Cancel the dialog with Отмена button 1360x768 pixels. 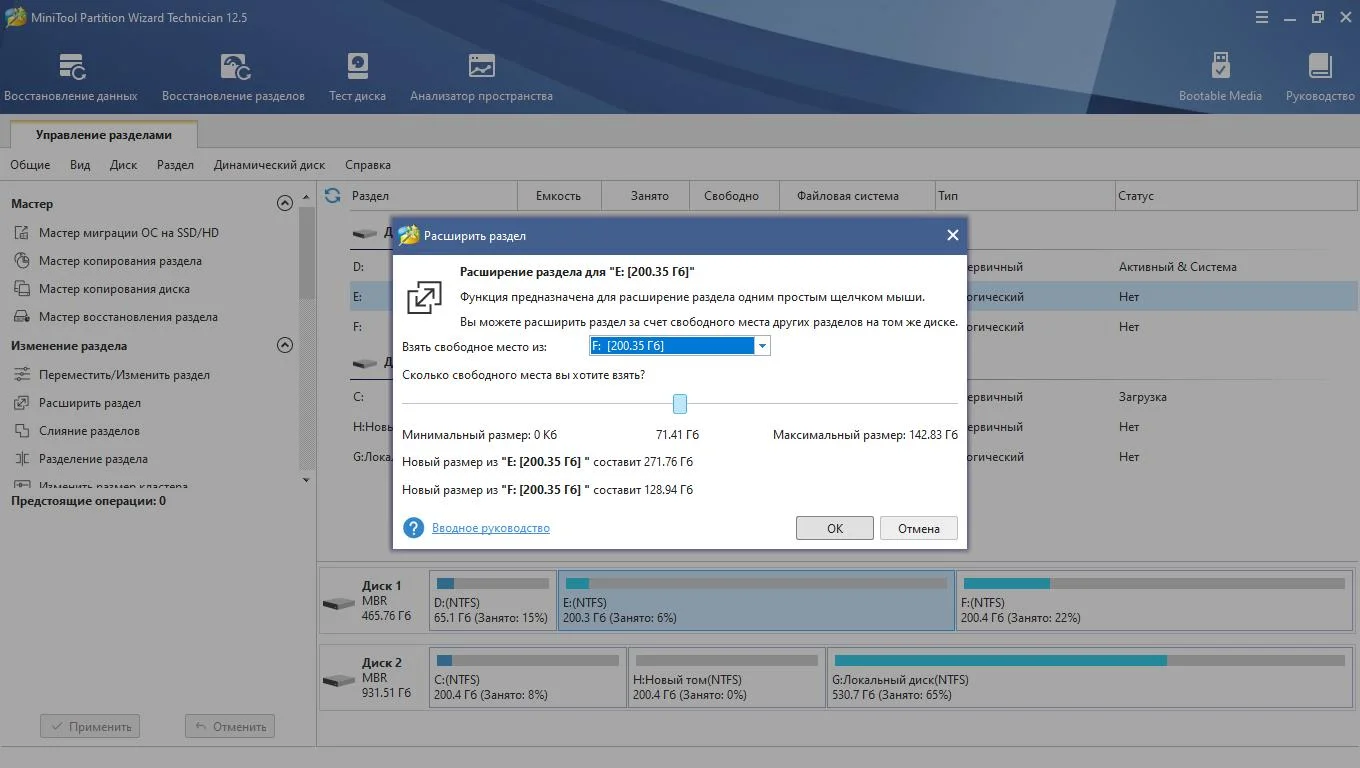point(919,528)
